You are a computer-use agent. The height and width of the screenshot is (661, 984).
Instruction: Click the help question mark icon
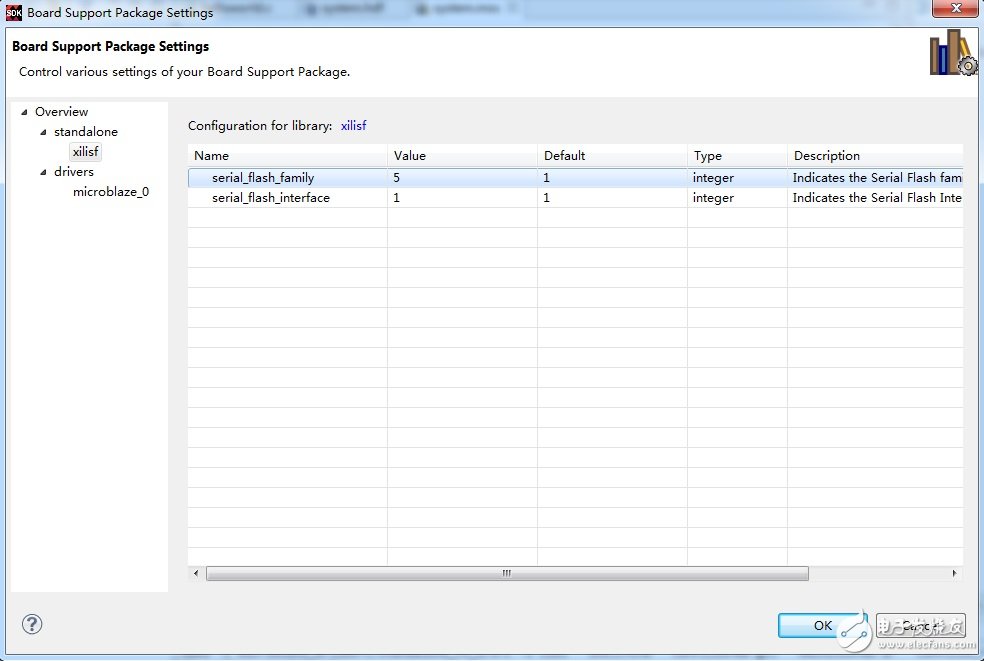[x=31, y=624]
